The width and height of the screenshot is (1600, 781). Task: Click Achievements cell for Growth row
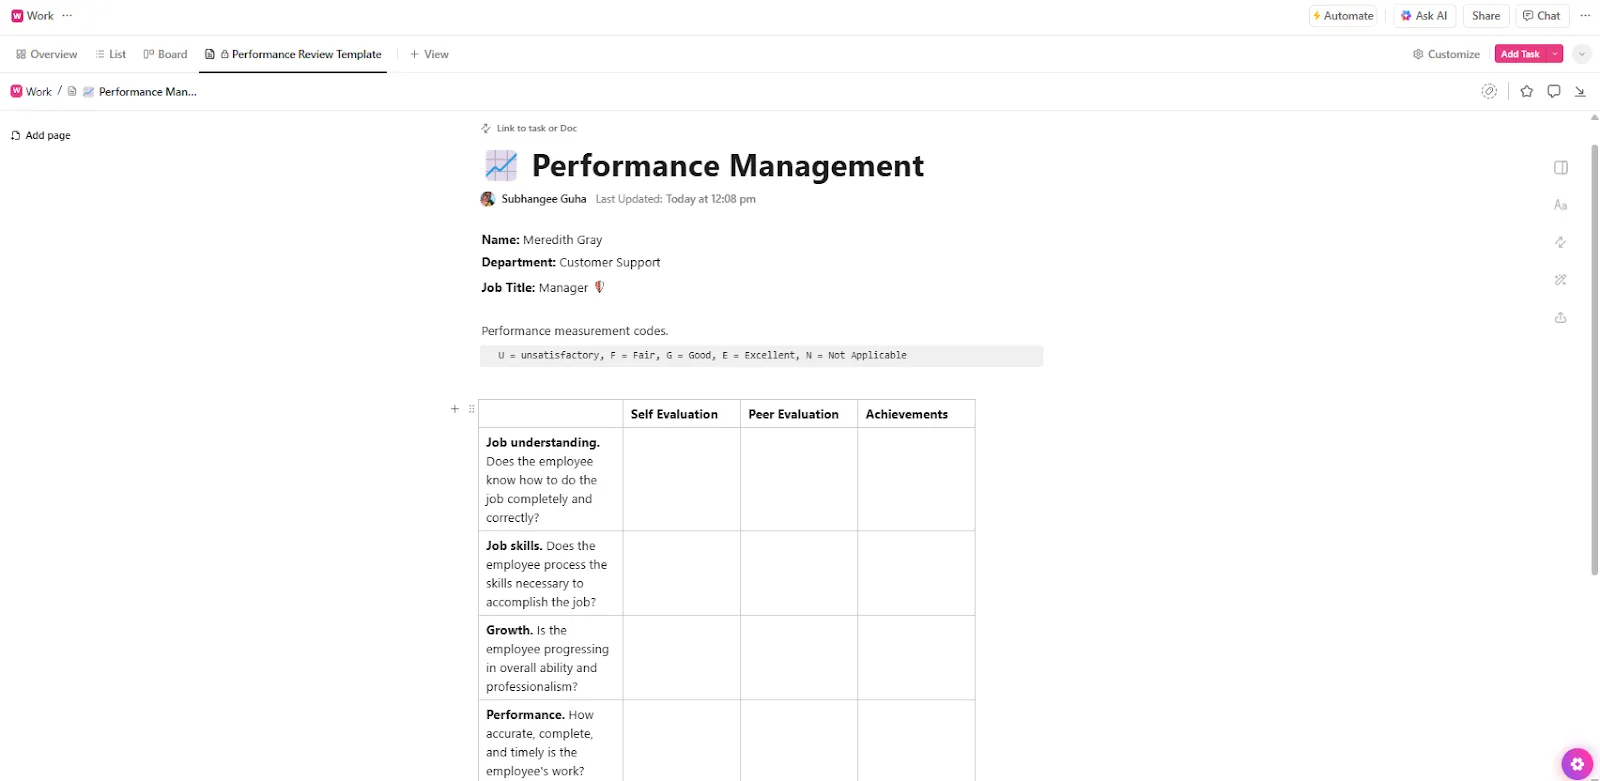[x=916, y=658]
